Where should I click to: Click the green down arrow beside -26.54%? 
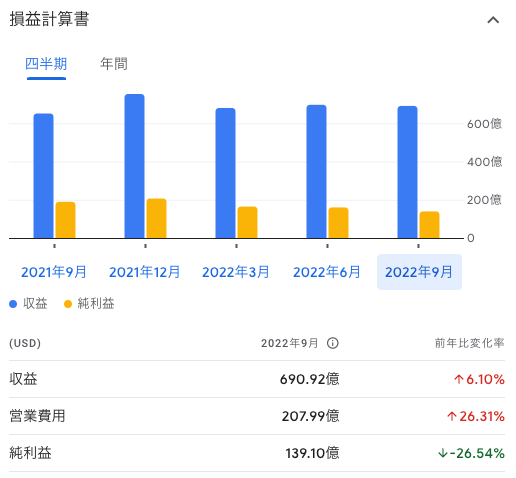443,453
